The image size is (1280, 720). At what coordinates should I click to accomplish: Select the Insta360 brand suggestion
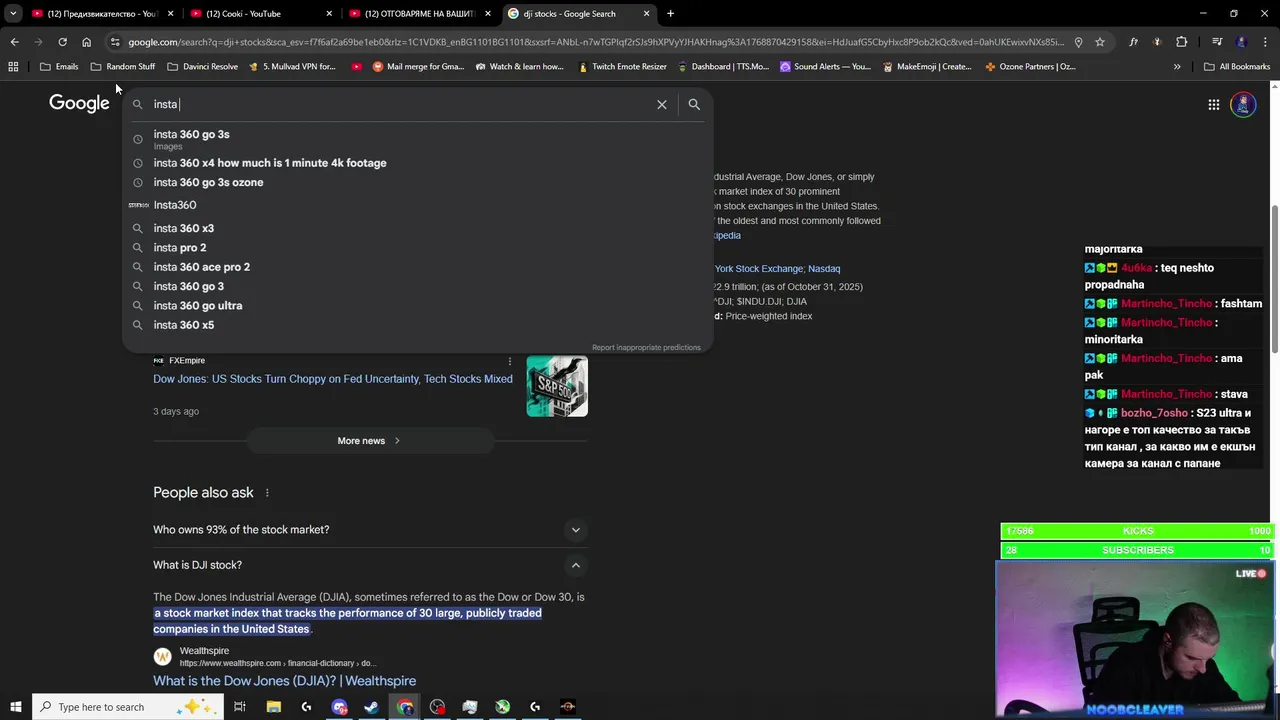pyautogui.click(x=418, y=205)
